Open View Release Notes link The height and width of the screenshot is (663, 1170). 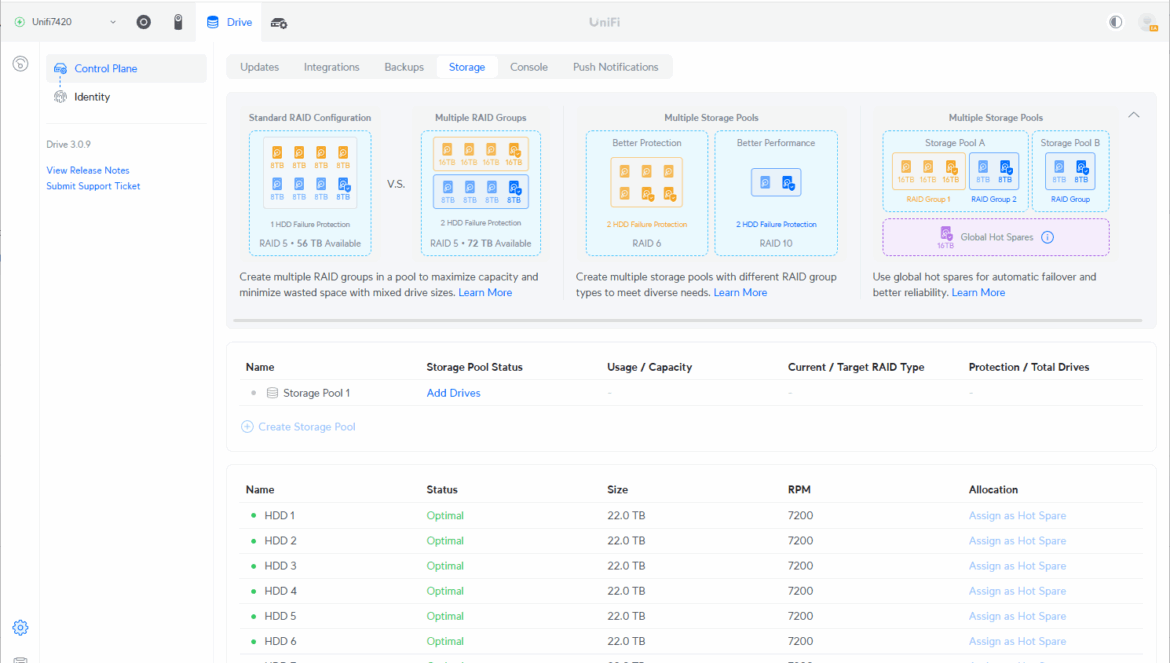(88, 171)
